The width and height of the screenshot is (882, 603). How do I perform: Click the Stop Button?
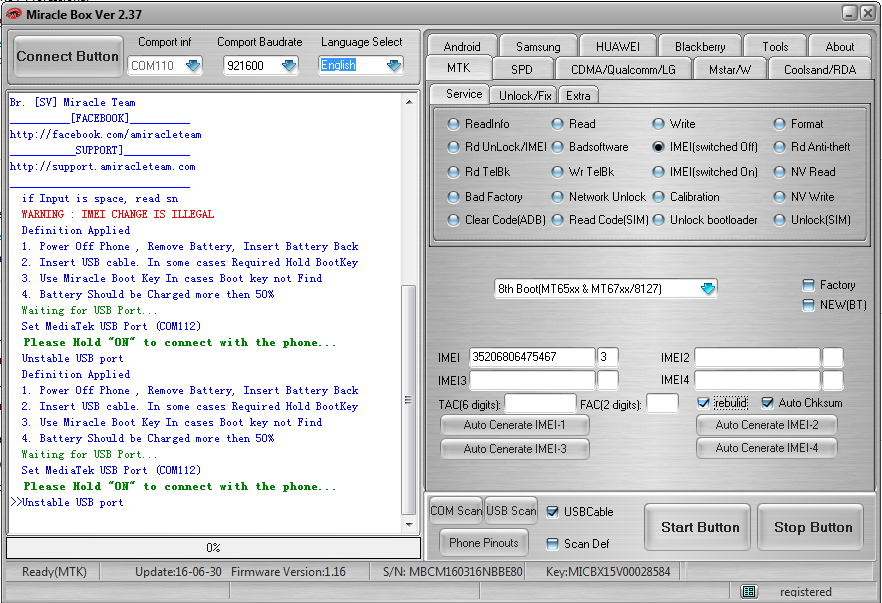pos(811,527)
